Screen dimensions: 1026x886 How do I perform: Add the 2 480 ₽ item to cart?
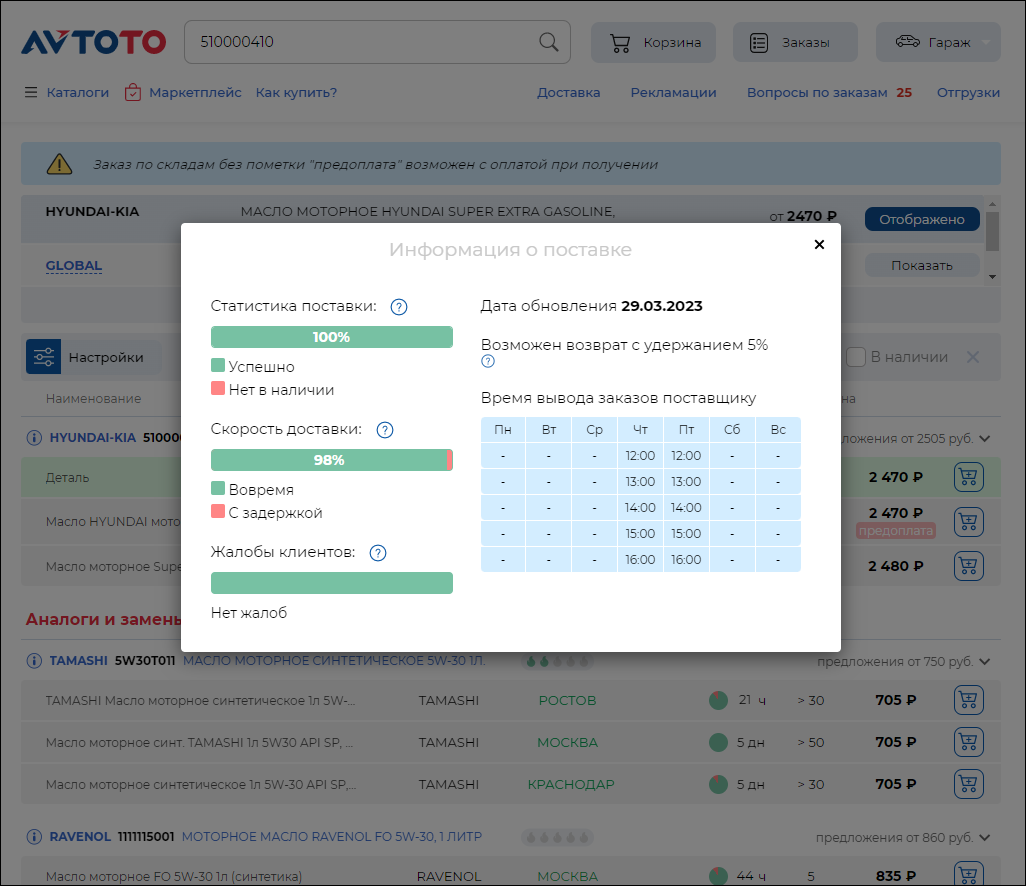click(968, 566)
